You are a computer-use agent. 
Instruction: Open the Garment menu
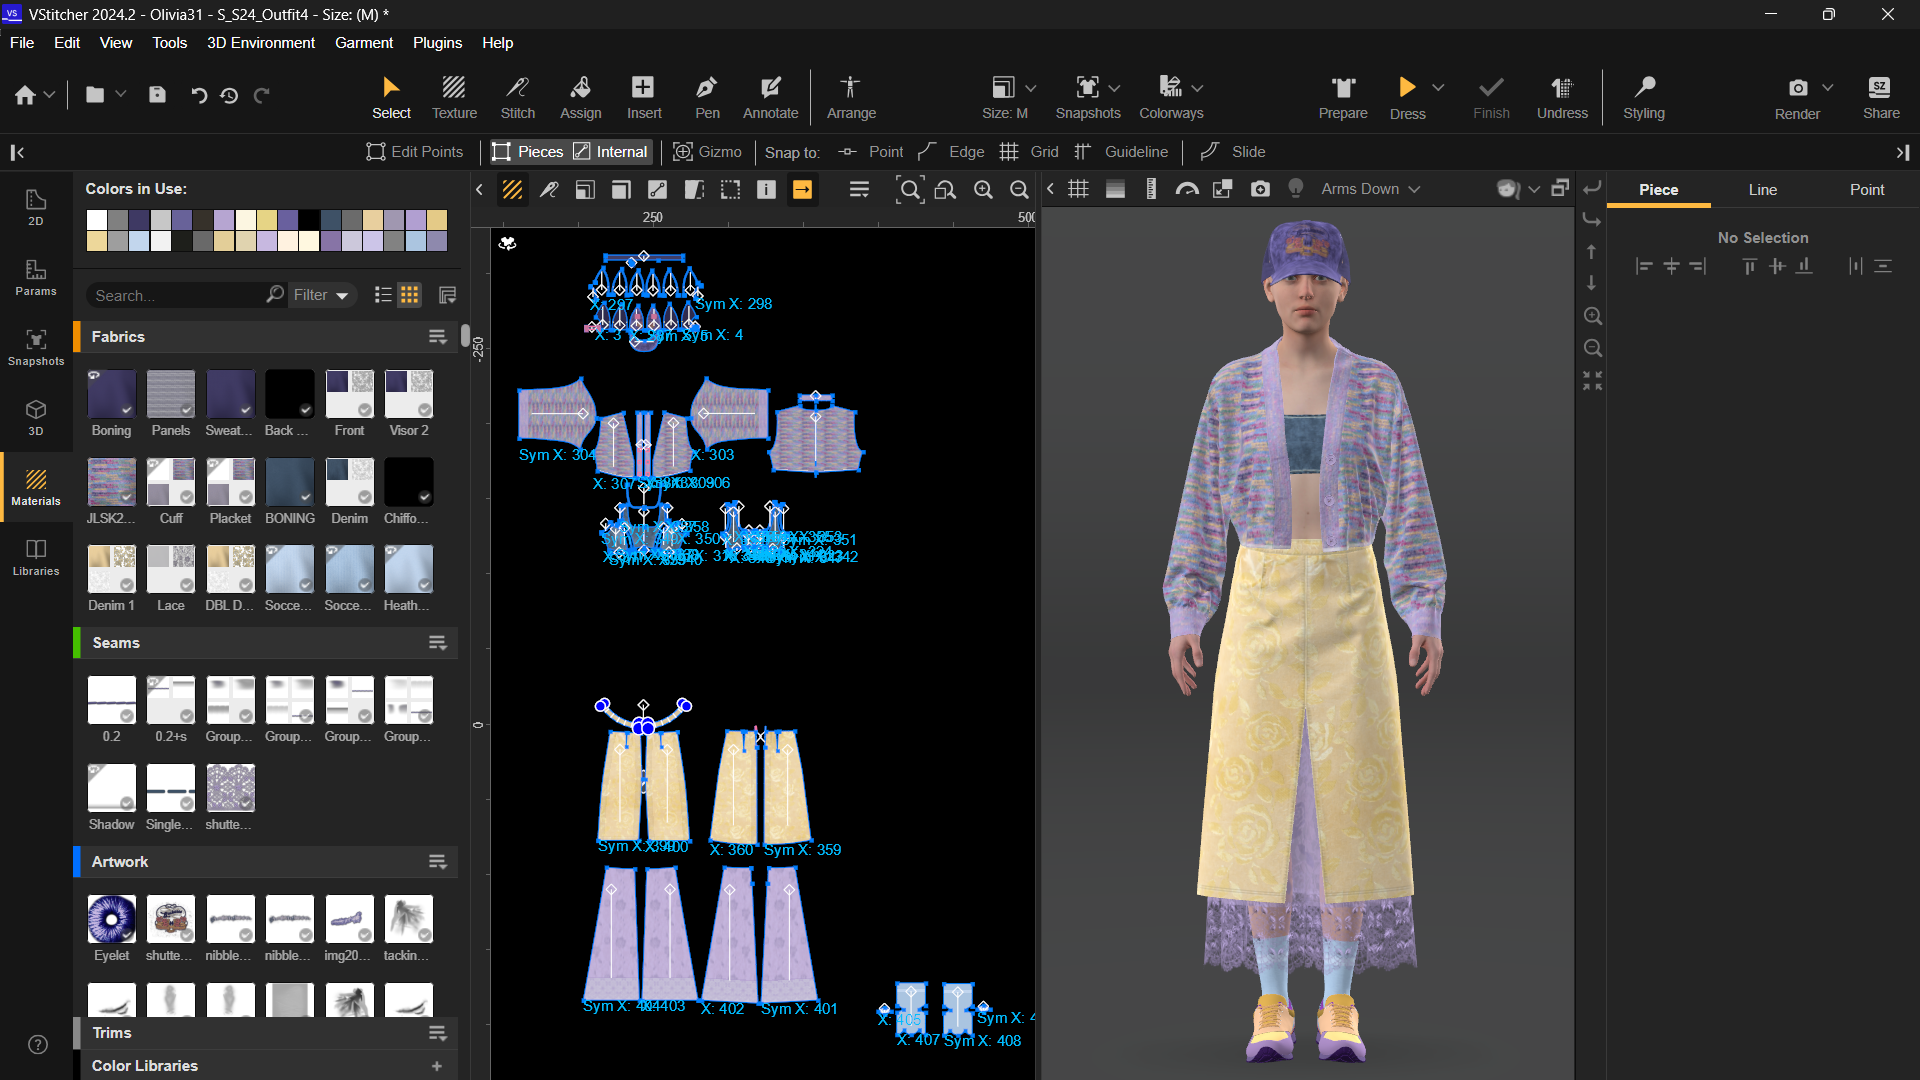tap(363, 42)
